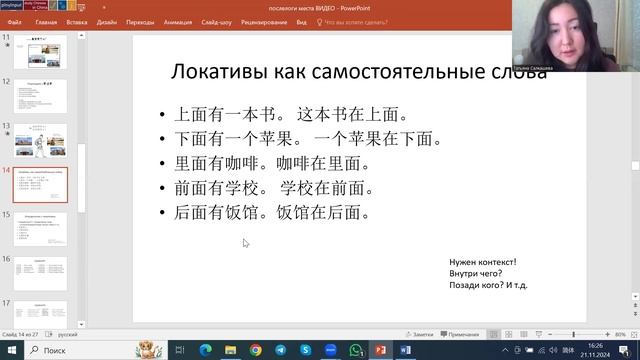Click the 'Слайд 14 из 27' status indicator
Screen dimensions: 640x360
point(20,334)
